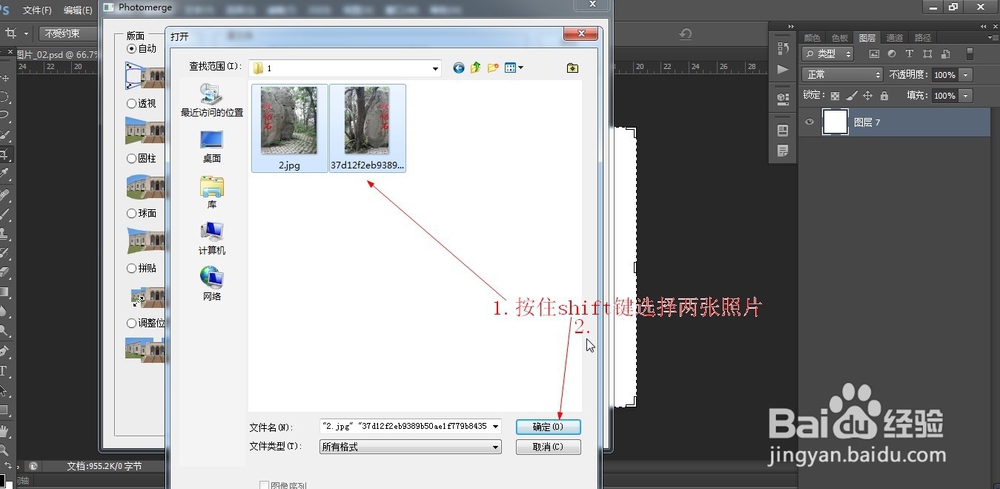
Task: Expand 文件名 combo box dropdown
Action: point(496,426)
